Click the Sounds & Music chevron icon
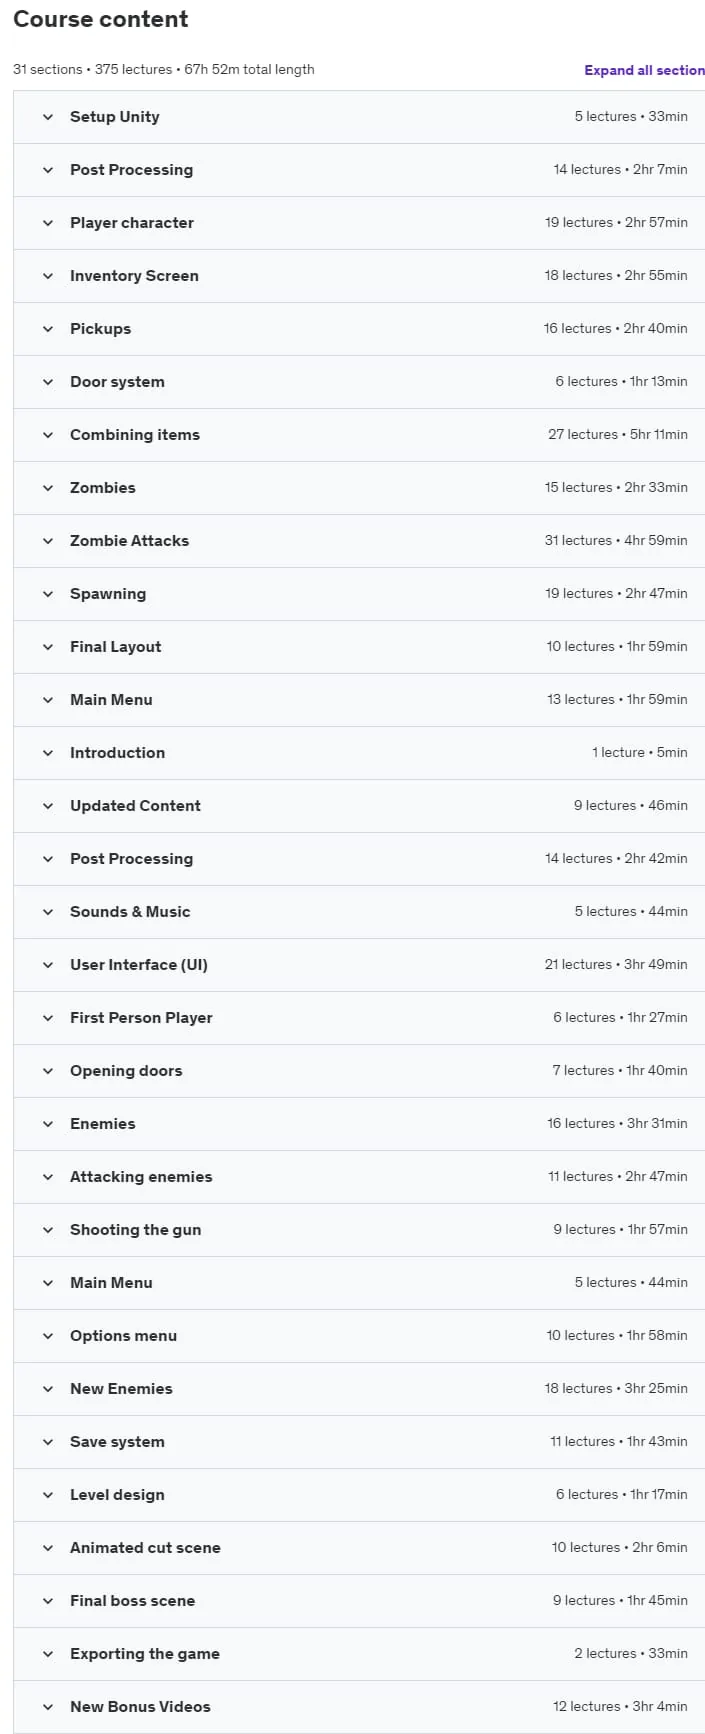The image size is (705, 1734). point(47,912)
